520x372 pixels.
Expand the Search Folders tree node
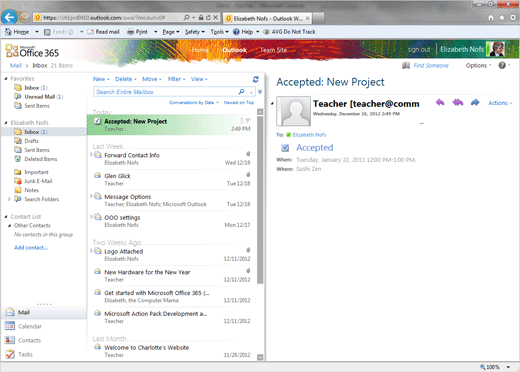9,199
